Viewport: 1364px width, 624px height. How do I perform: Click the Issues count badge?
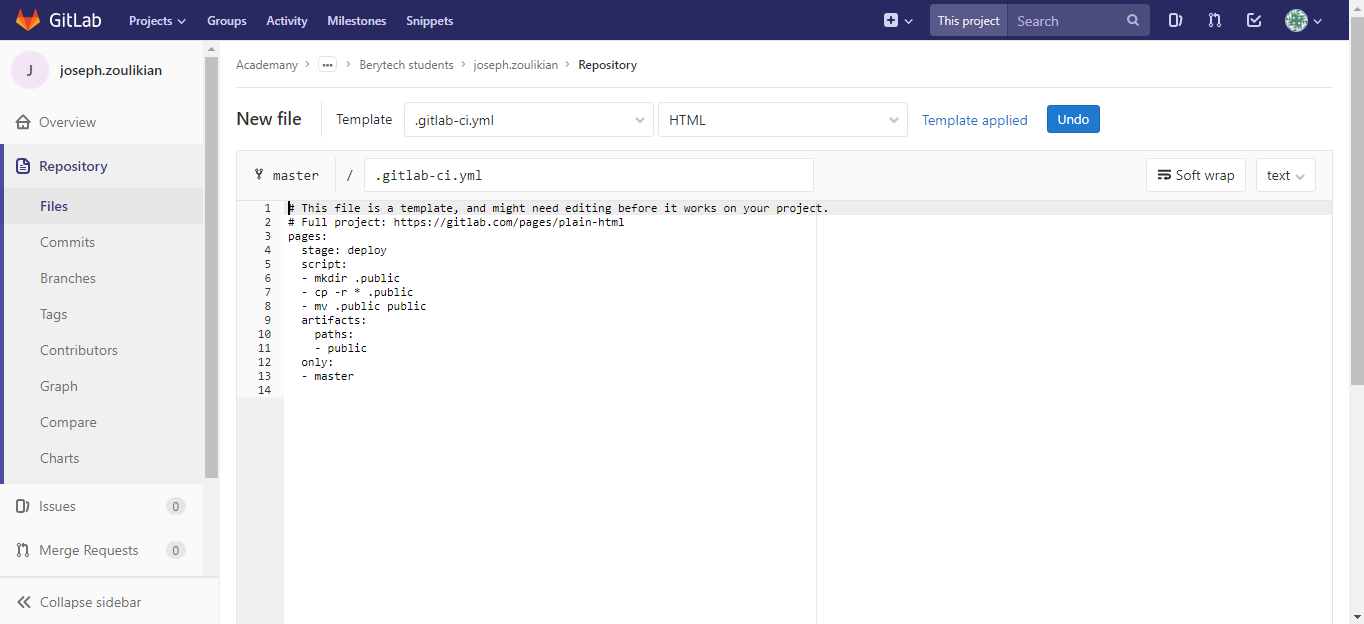coord(176,506)
